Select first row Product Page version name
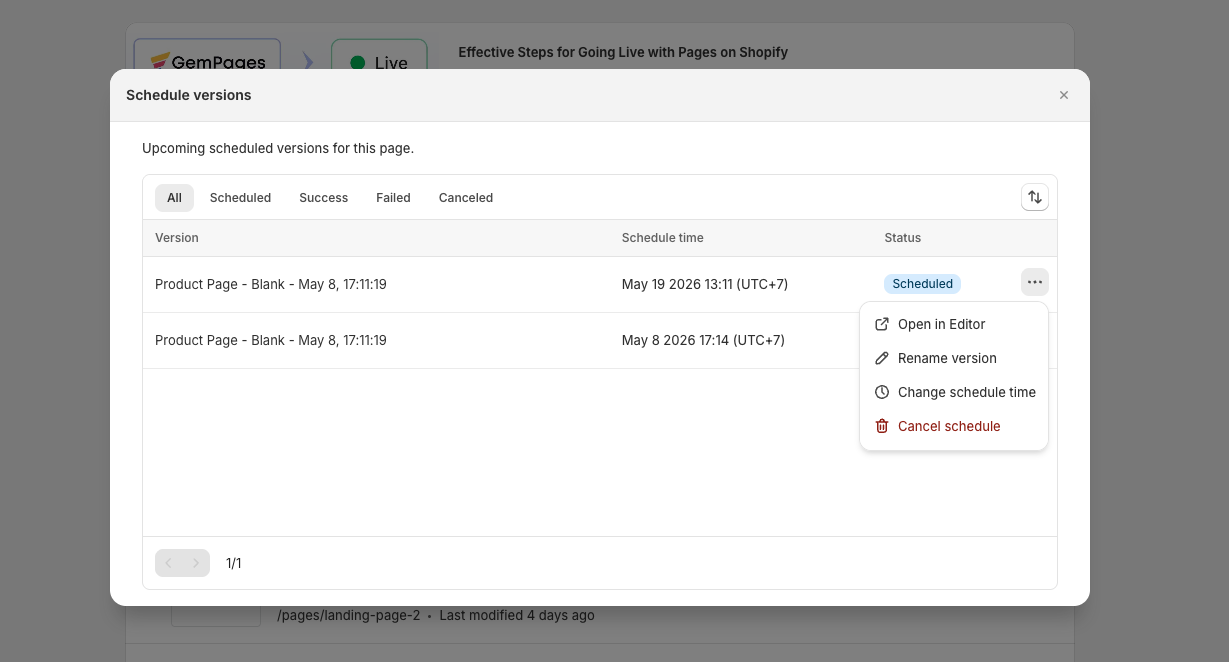The height and width of the screenshot is (662, 1229). (x=271, y=284)
